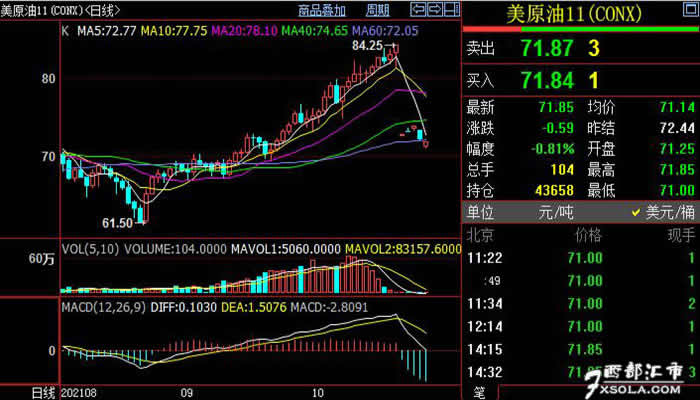This screenshot has width=700, height=400.
Task: Click the 84.25 high marker on chart
Action: pos(367,45)
